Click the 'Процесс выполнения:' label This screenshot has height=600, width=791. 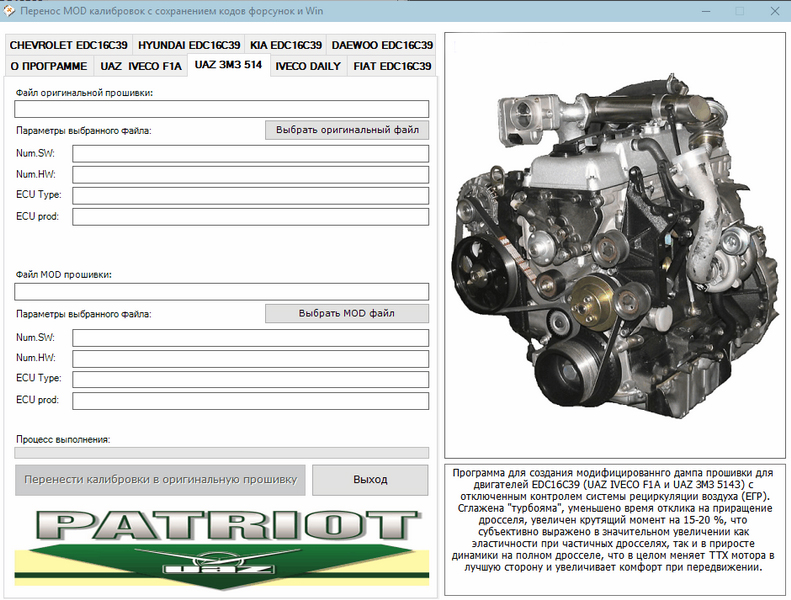(x=63, y=440)
